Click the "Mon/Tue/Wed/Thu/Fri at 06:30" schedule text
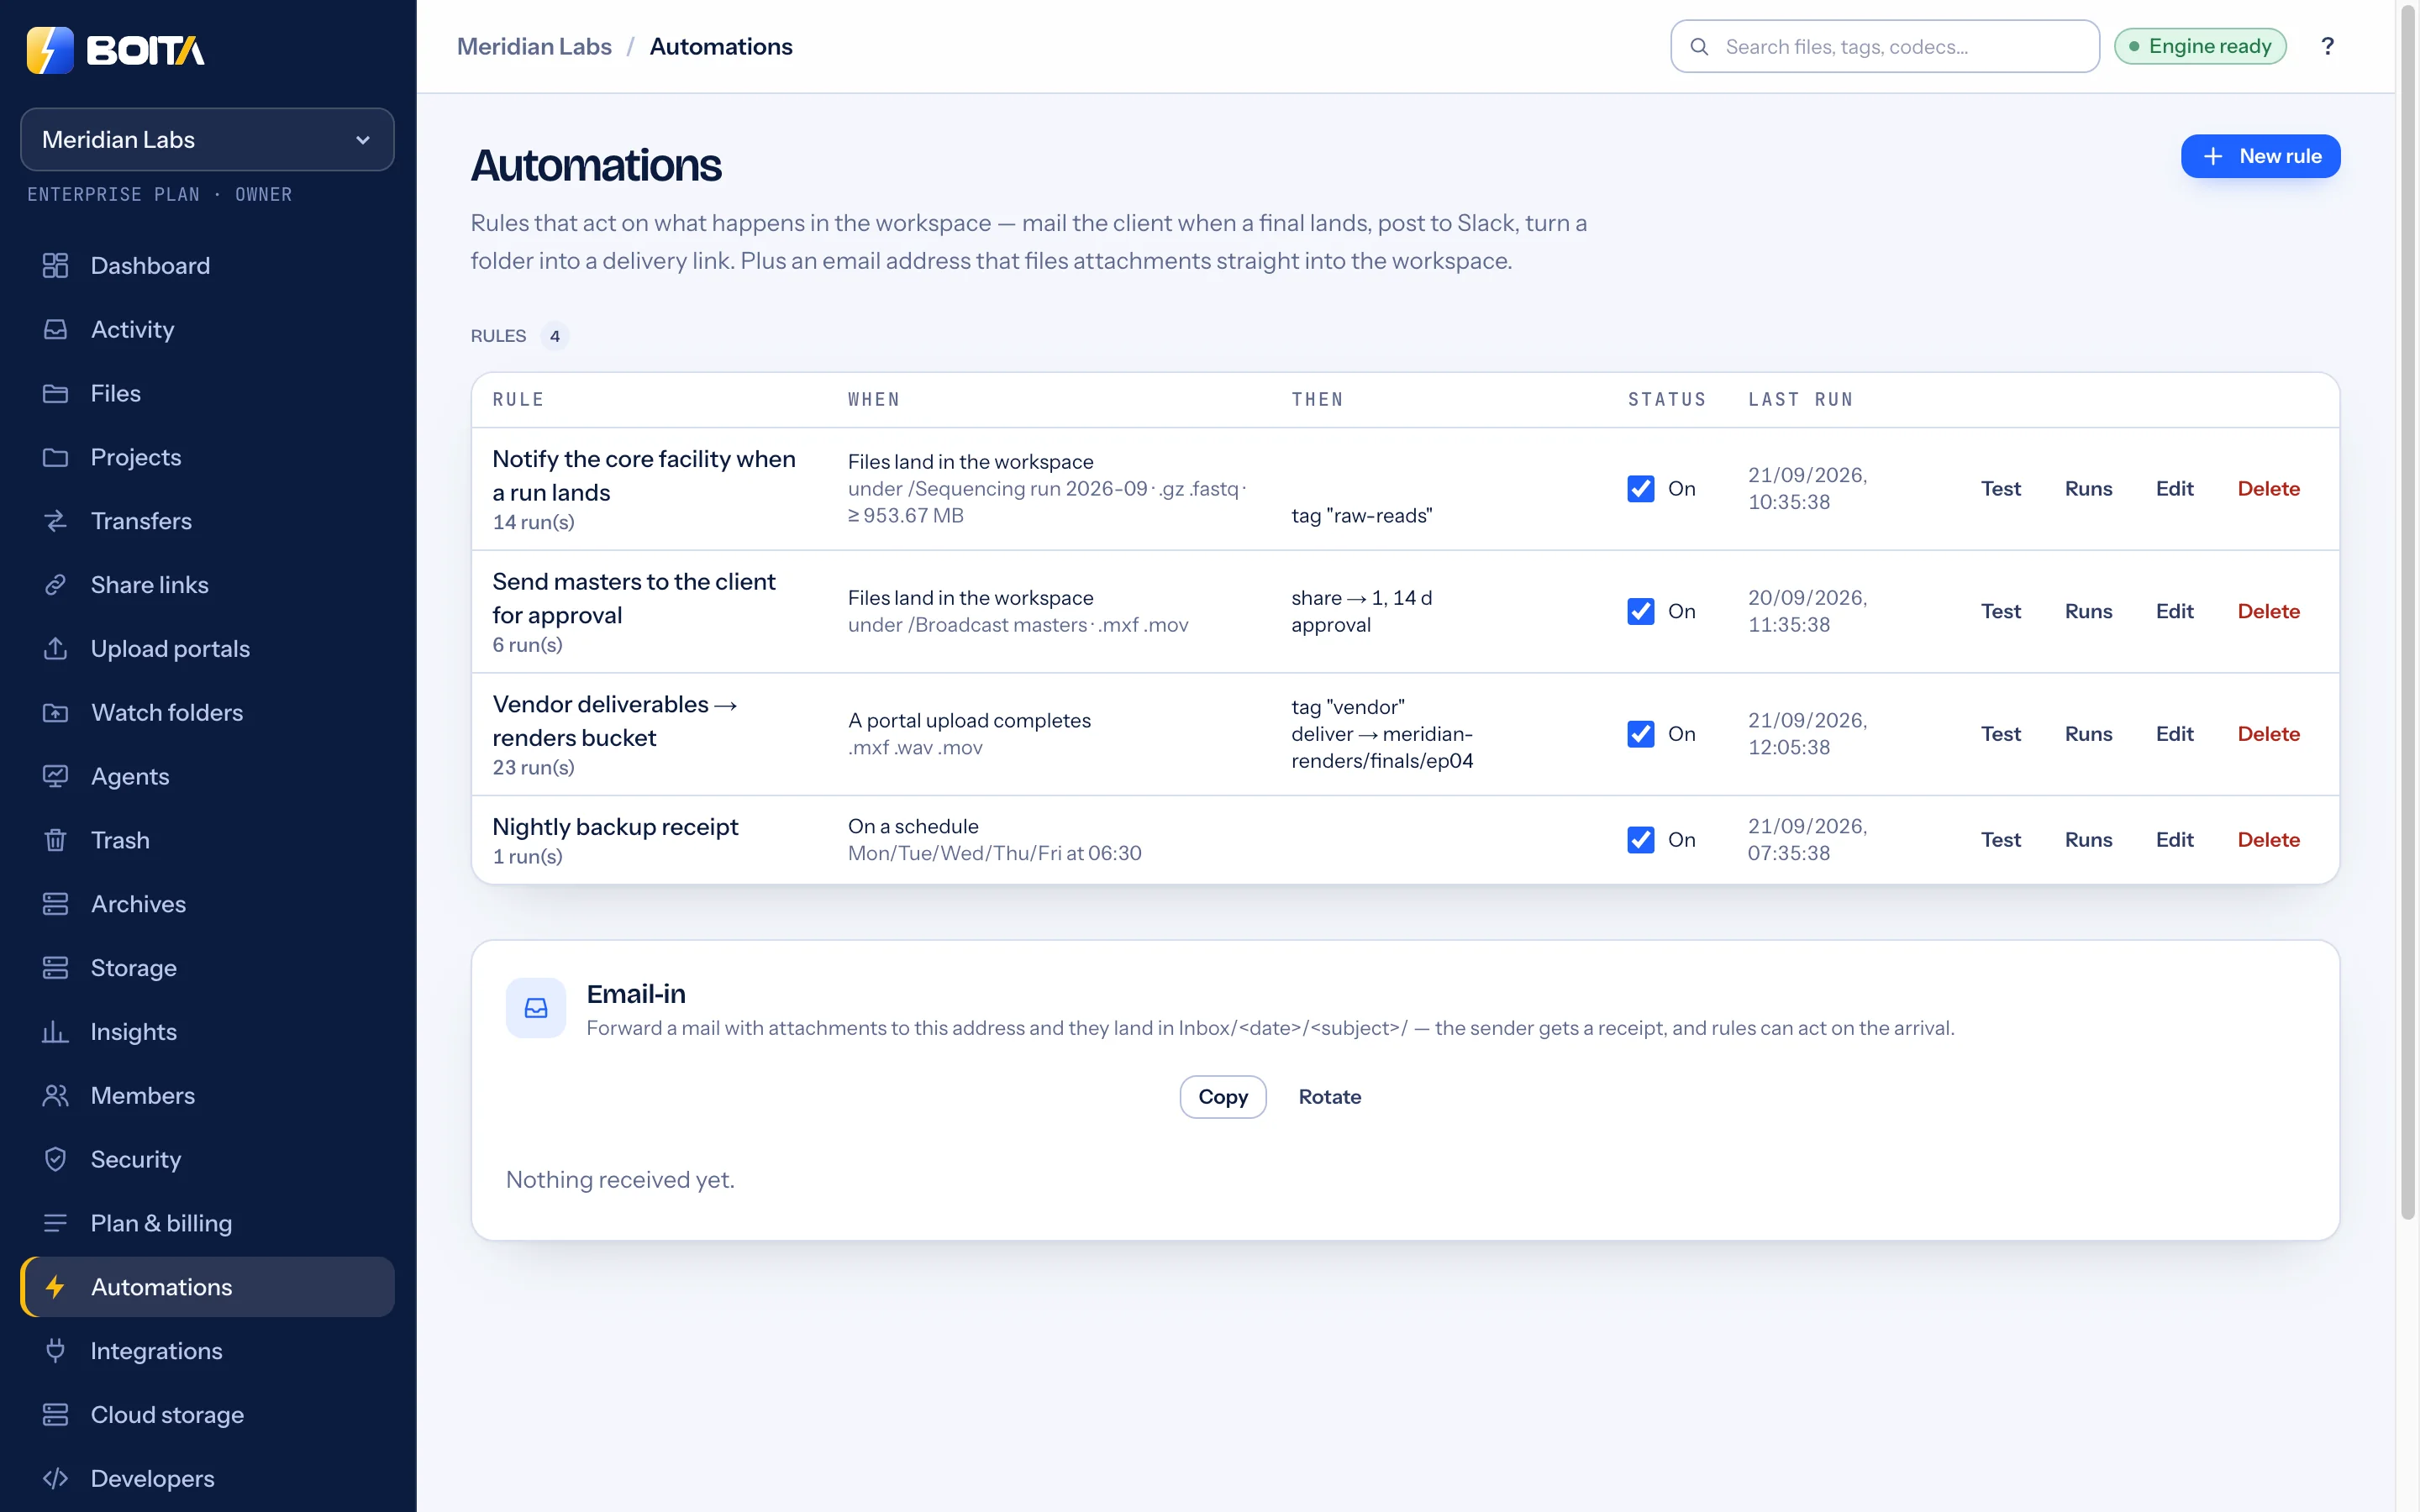Screen dimensions: 2420x1512 (994, 853)
